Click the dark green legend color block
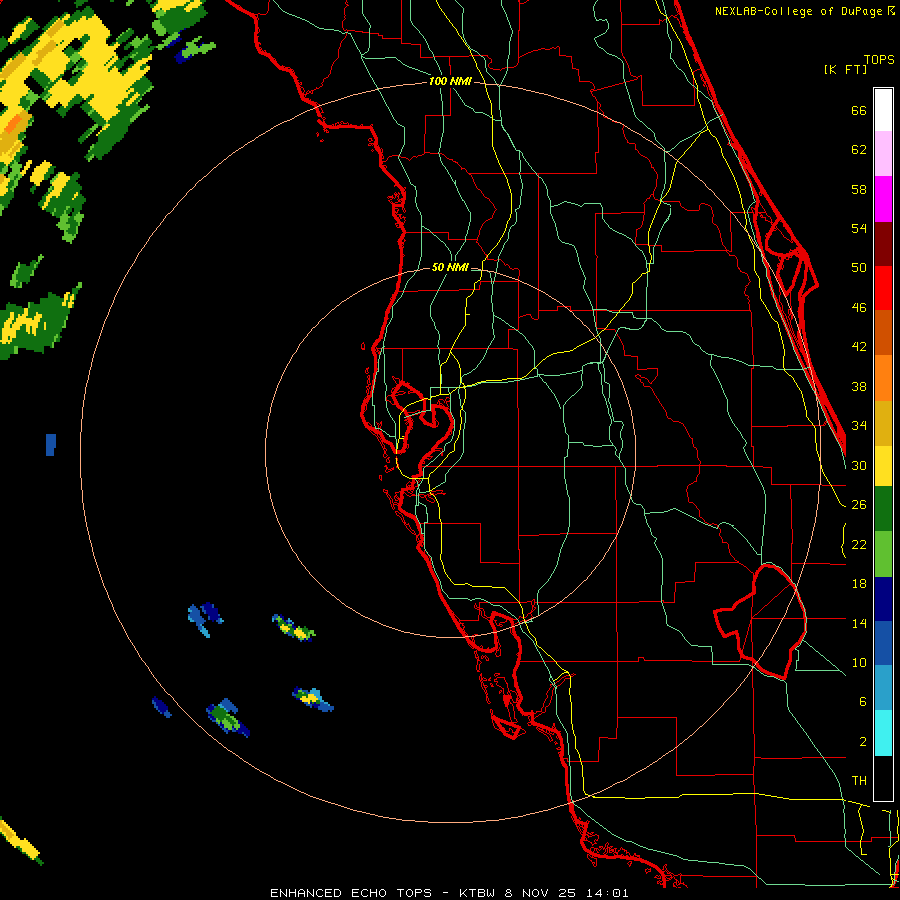Screen dimensions: 900x900 point(883,509)
